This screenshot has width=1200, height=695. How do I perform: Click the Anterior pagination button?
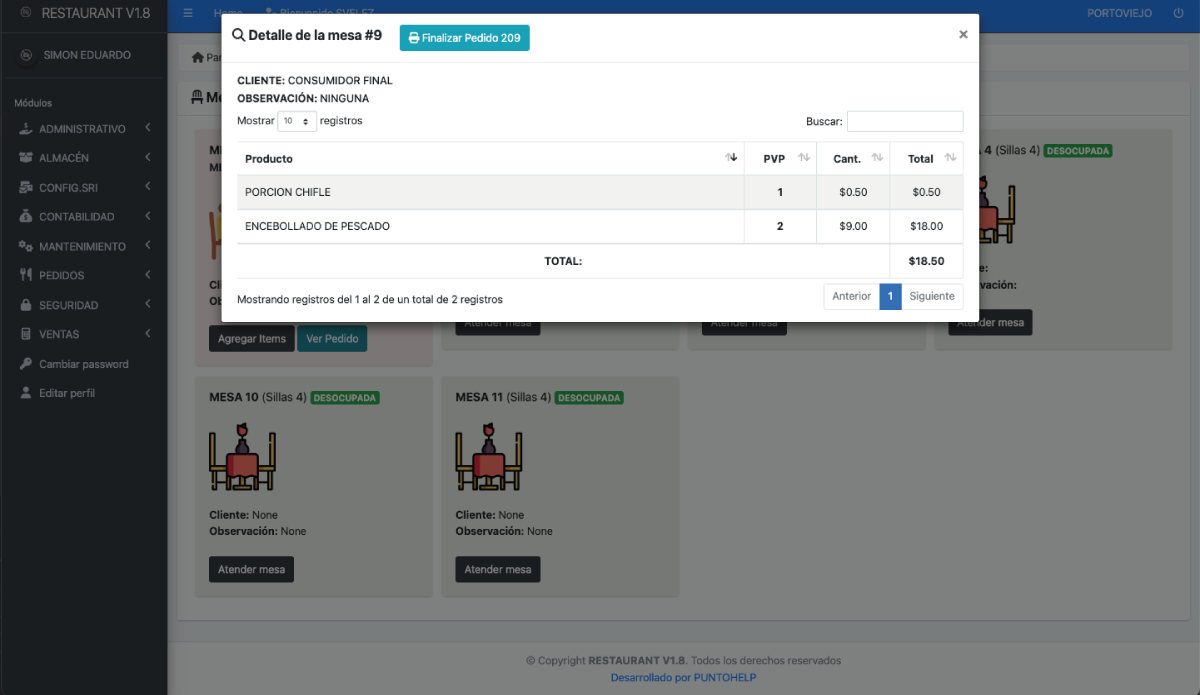(851, 296)
